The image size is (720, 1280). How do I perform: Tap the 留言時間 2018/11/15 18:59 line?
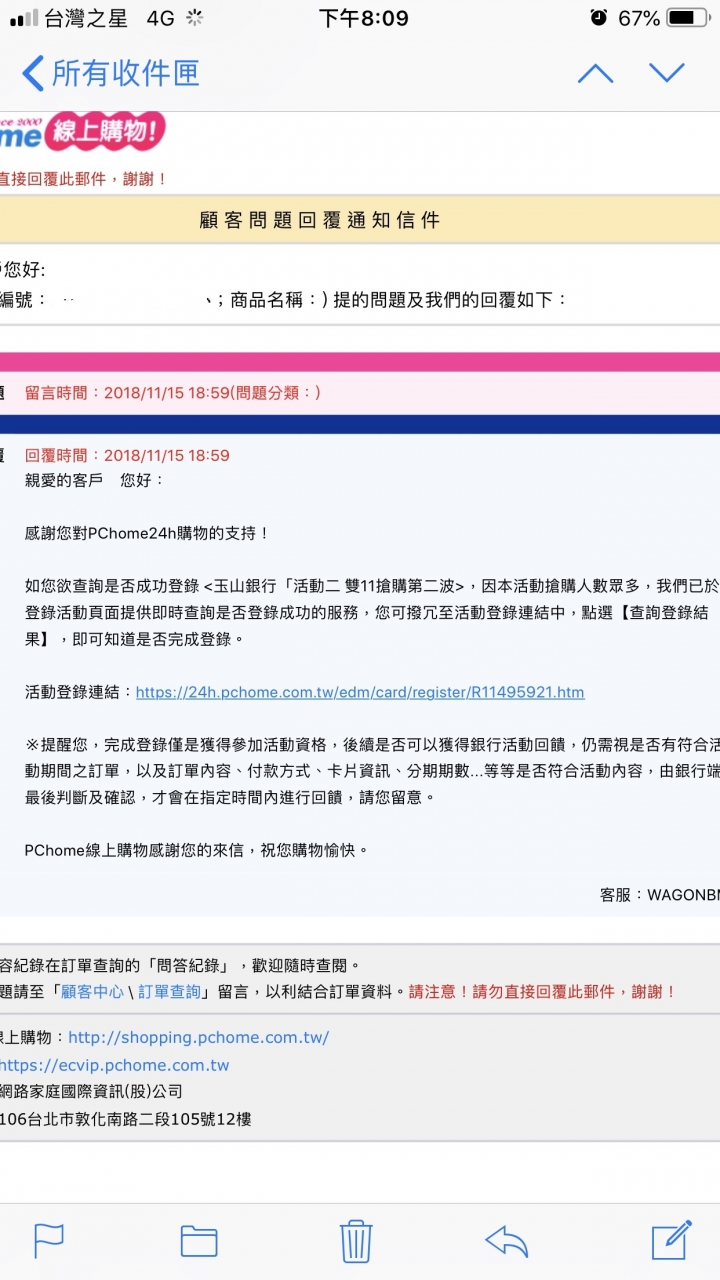point(173,393)
